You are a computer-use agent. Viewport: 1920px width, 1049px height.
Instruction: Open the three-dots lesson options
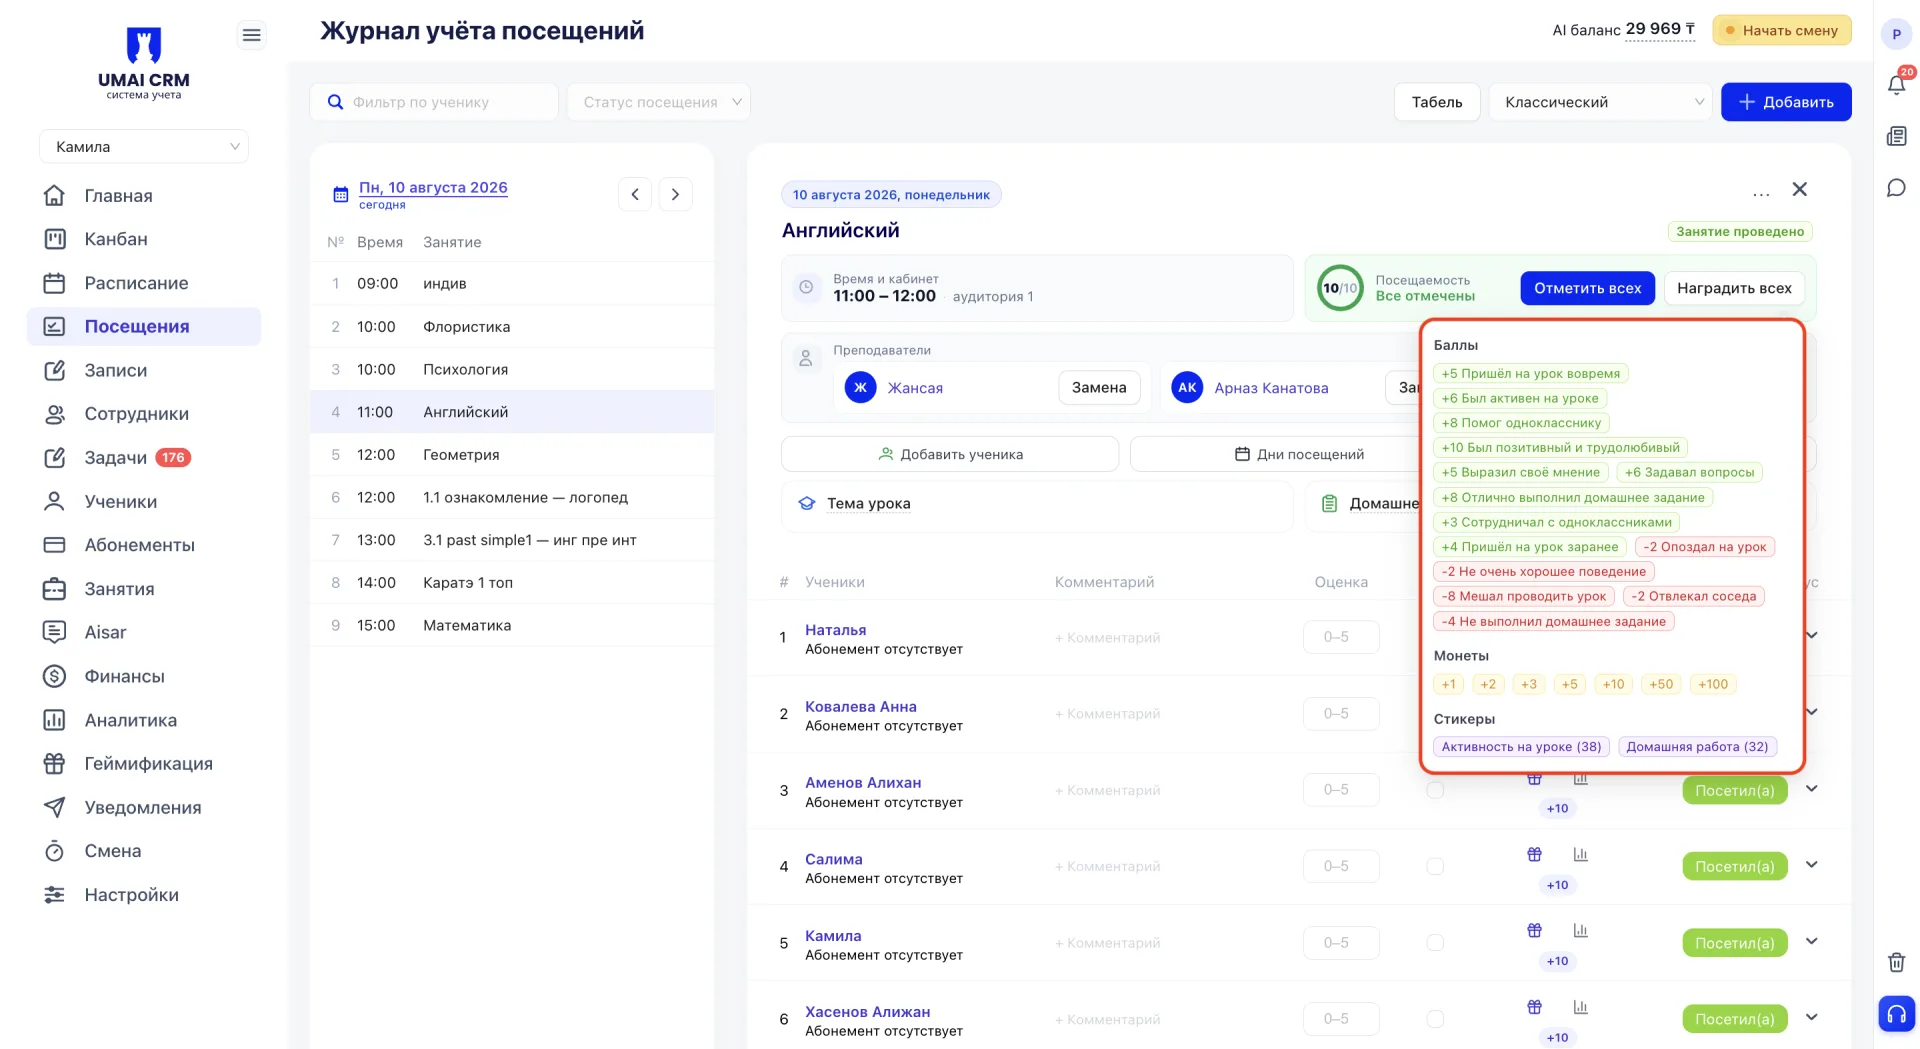[1761, 193]
